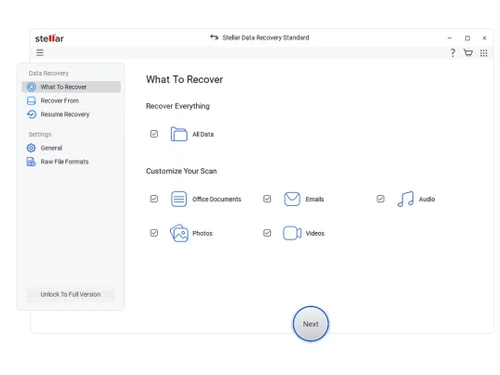Click Unlock To Full Version button
The image size is (500, 375).
click(70, 294)
